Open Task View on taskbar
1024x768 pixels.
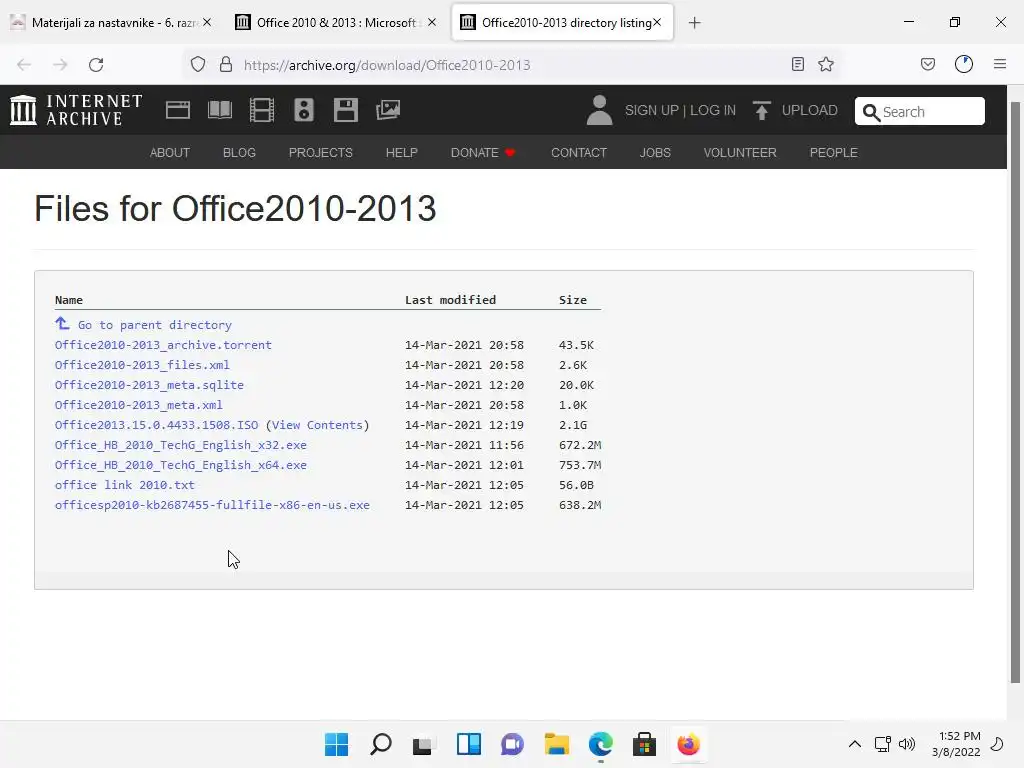pos(423,744)
